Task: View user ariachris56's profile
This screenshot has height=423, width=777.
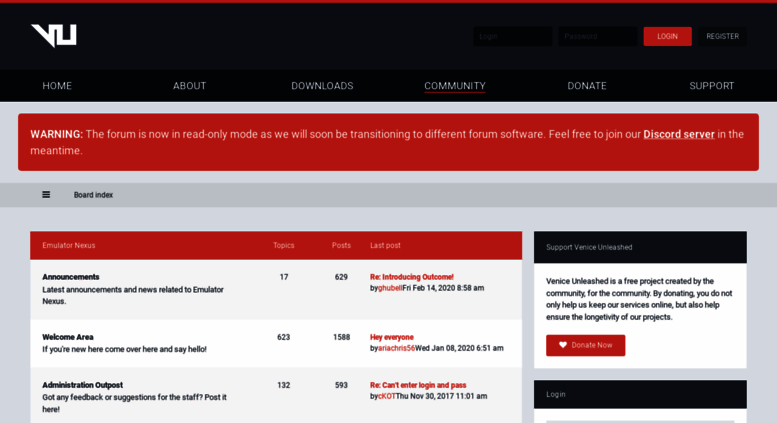Action: click(x=396, y=348)
